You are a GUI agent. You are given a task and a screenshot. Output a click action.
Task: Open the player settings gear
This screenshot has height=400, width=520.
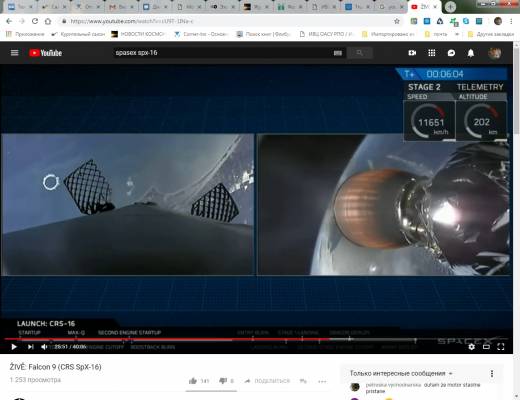[471, 347]
